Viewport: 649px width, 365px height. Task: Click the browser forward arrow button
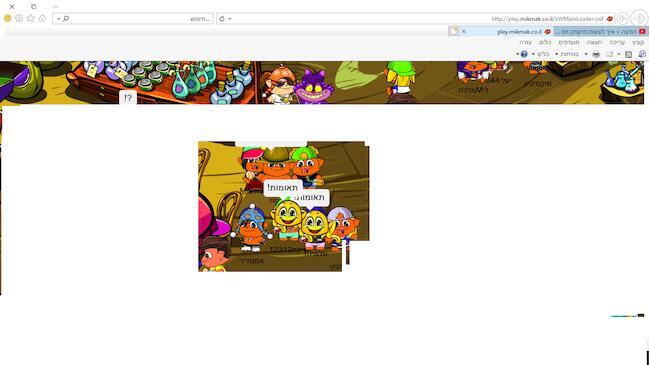[x=623, y=18]
